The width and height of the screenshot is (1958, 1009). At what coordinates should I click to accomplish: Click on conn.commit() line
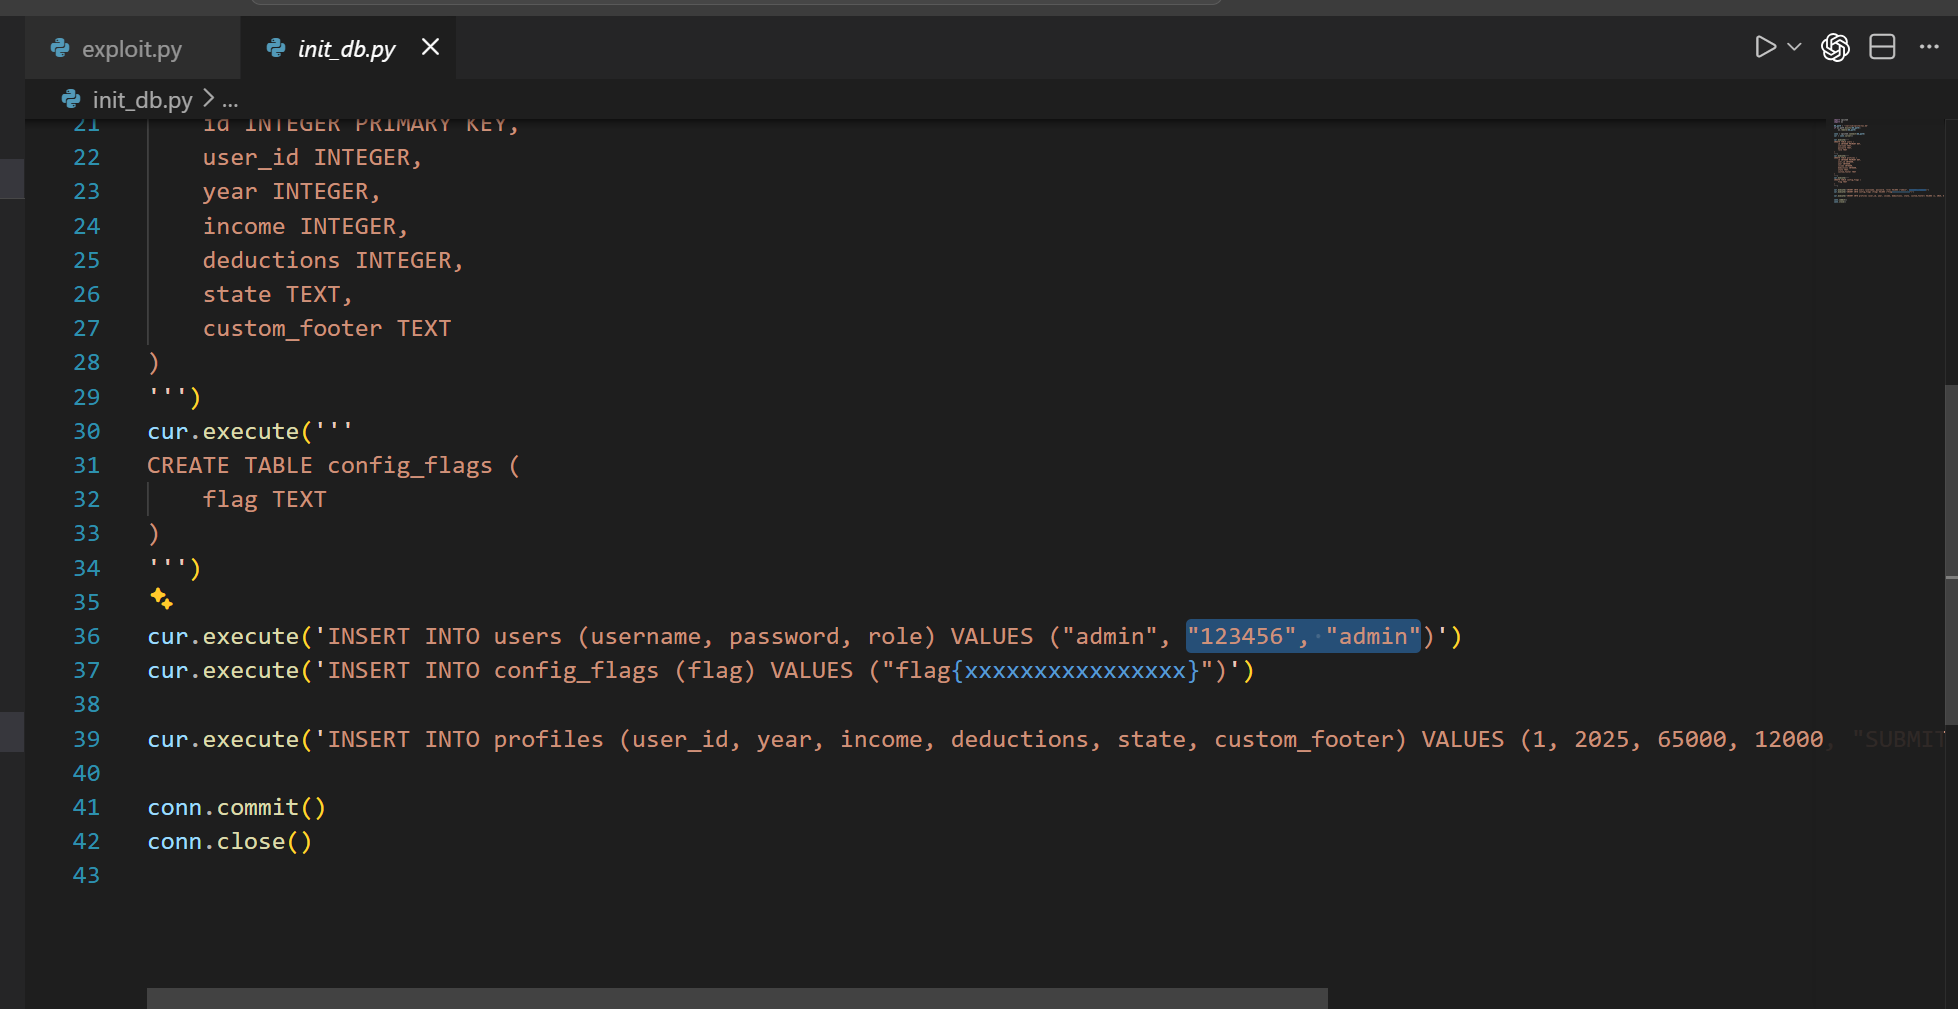[x=237, y=807]
